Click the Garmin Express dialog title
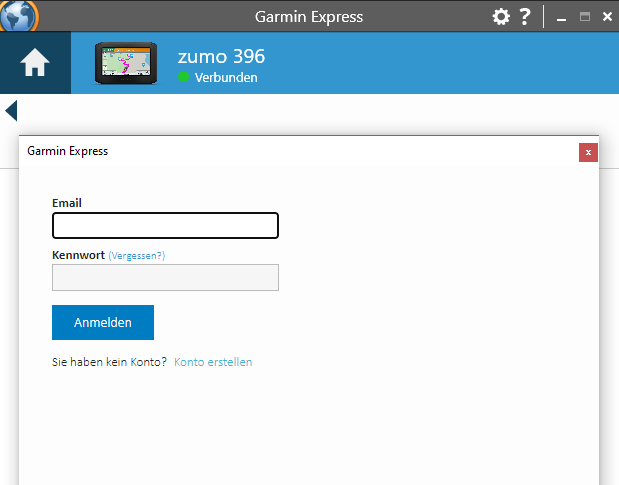 68,151
